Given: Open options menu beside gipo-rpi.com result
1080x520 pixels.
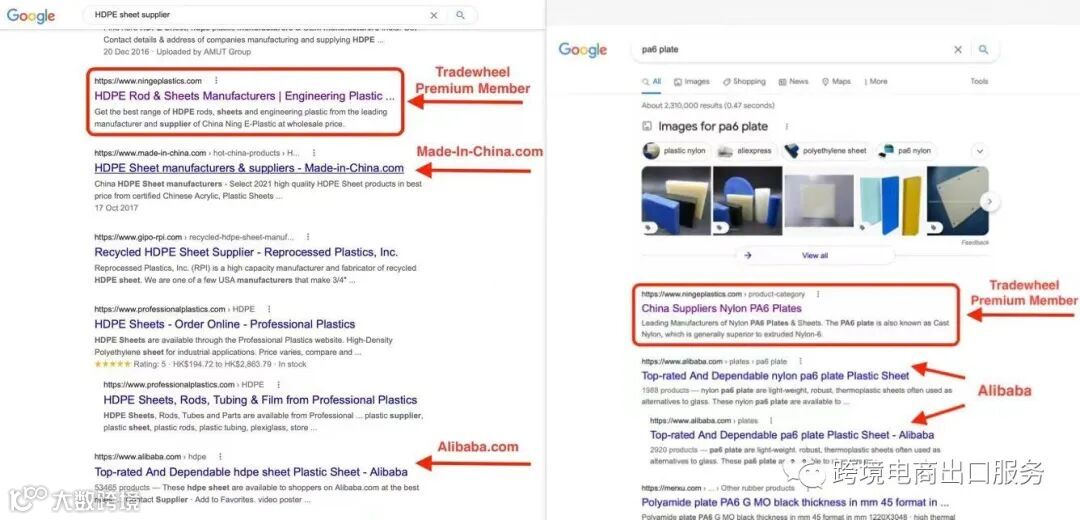Looking at the screenshot, I should coord(307,237).
